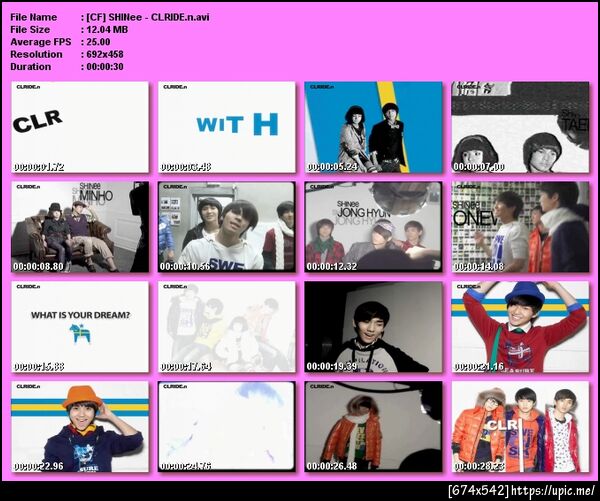This screenshot has height=501, width=600.
Task: Click the thumbnail timestamped 00:00:01.72
Action: point(80,127)
